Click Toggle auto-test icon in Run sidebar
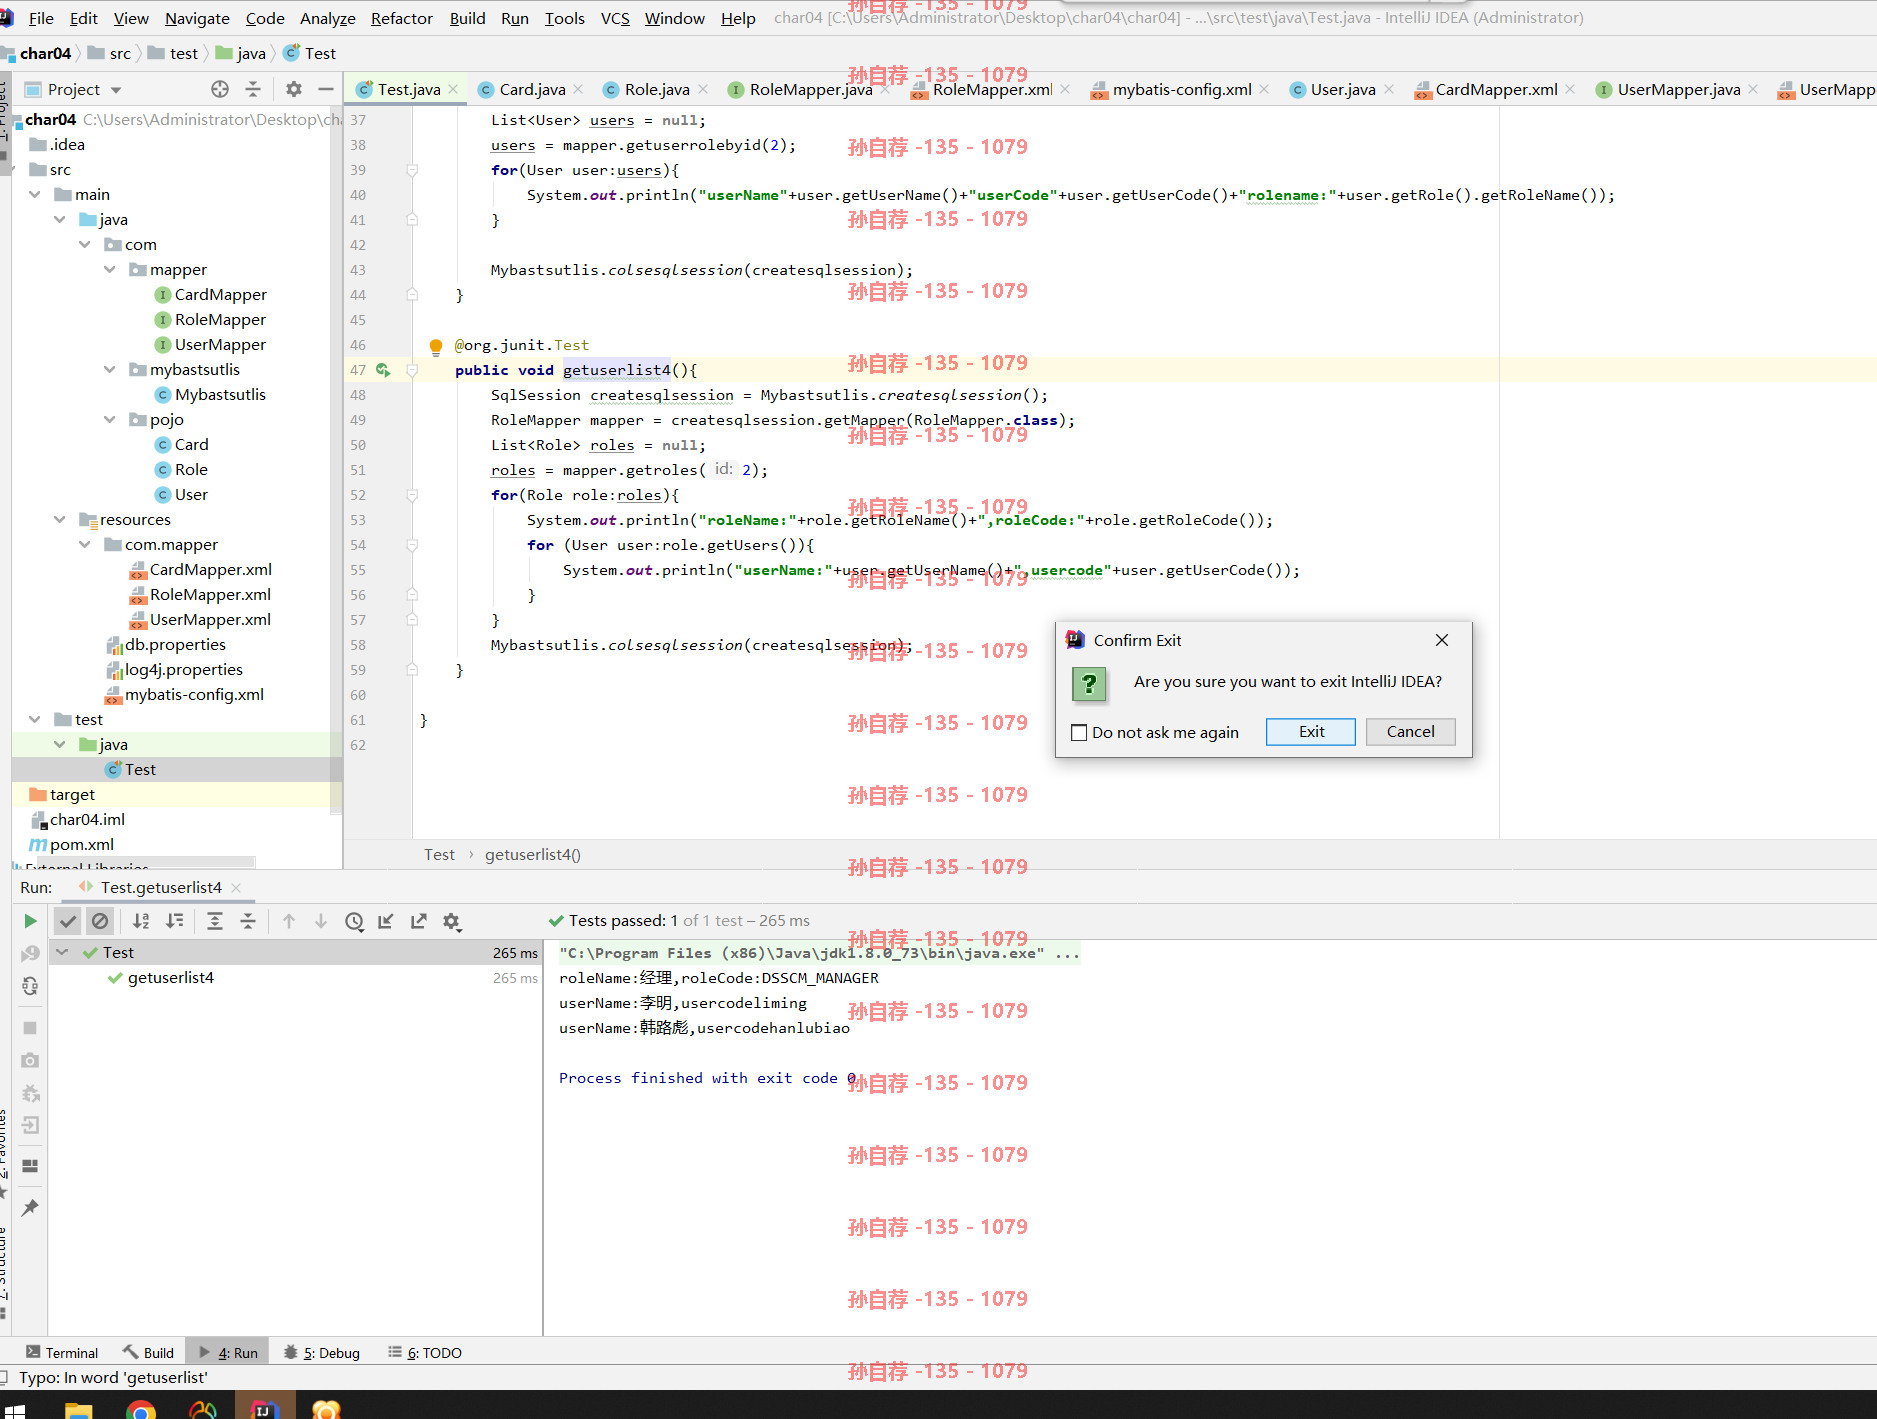Screen dimensions: 1877x1419 [x=30, y=986]
